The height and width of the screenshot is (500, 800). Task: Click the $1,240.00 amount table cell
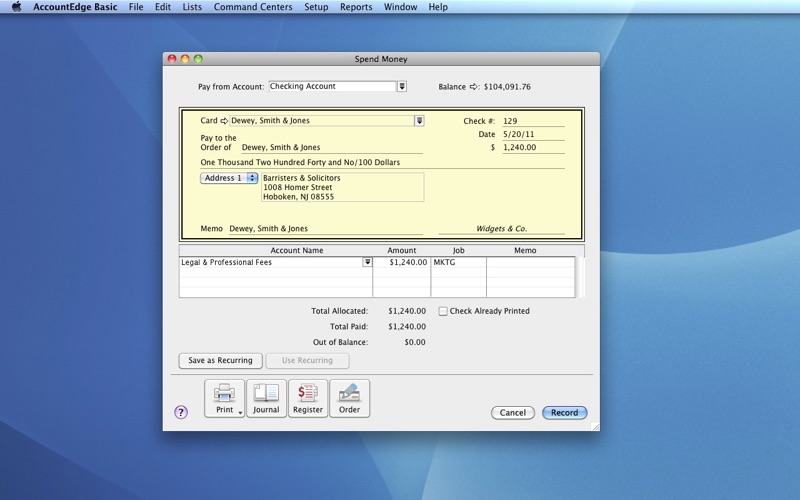coord(402,262)
